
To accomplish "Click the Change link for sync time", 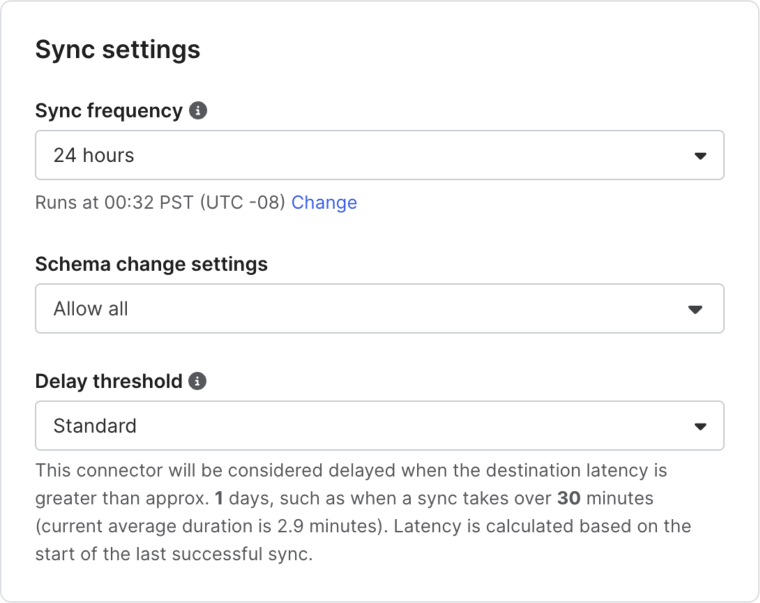I will pyautogui.click(x=324, y=202).
